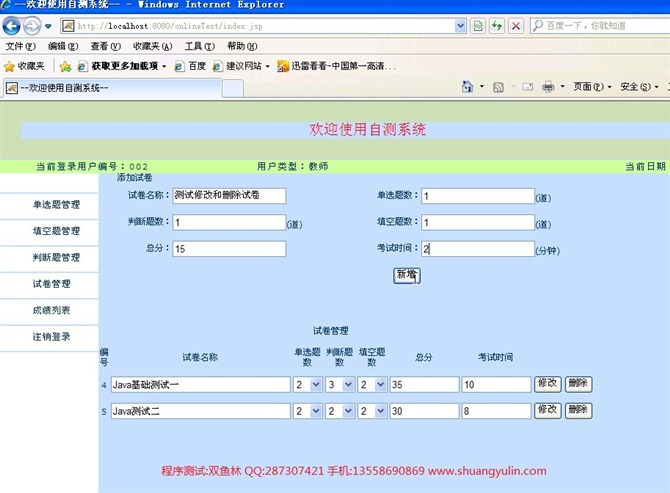Screen dimensions: 670x493
Task: Click the 填空题数 input field
Action: [x=478, y=222]
